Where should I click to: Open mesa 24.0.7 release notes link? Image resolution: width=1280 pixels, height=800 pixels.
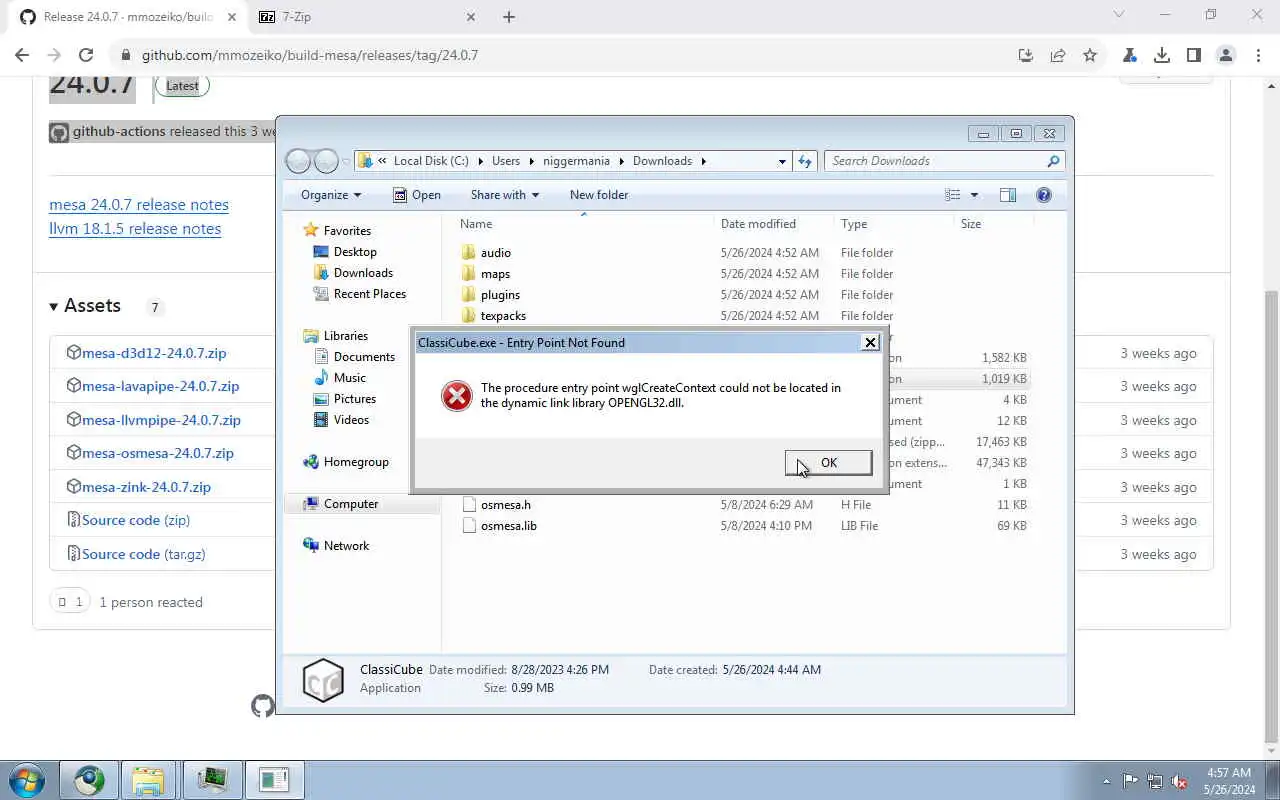click(x=139, y=205)
